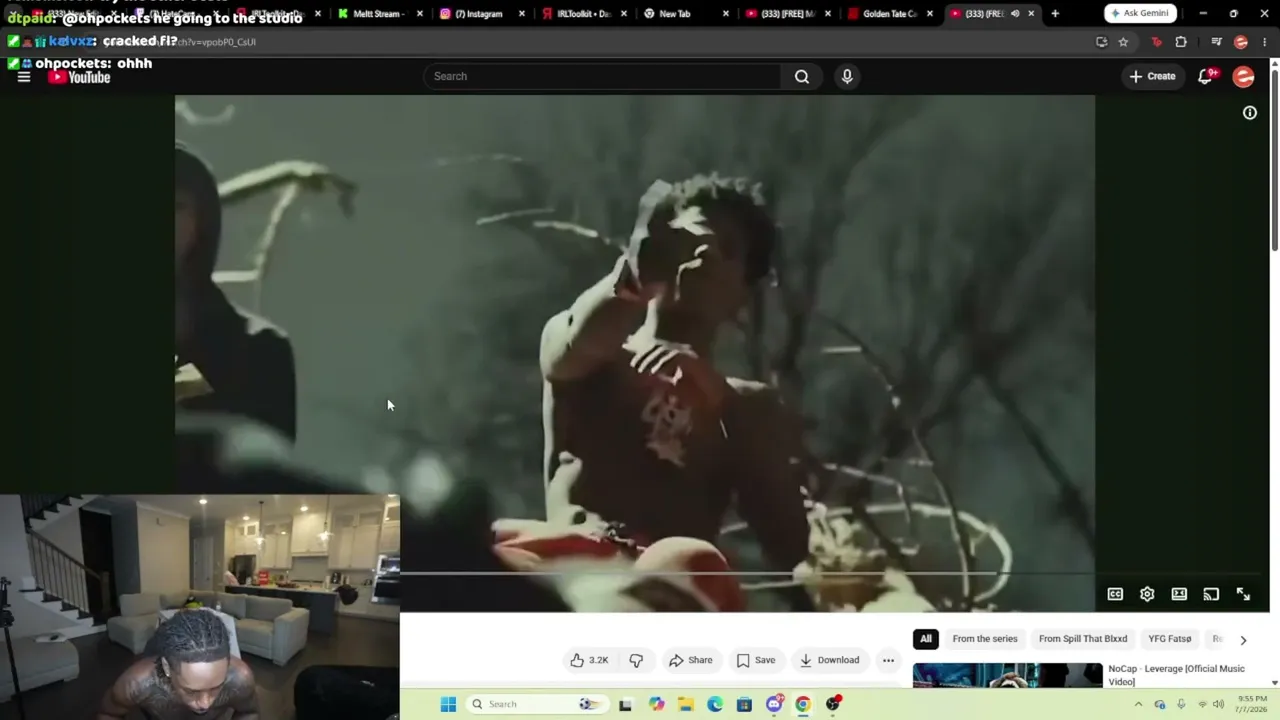This screenshot has height=720, width=1280.
Task: Go to the YouTube home logo
Action: pos(80,77)
